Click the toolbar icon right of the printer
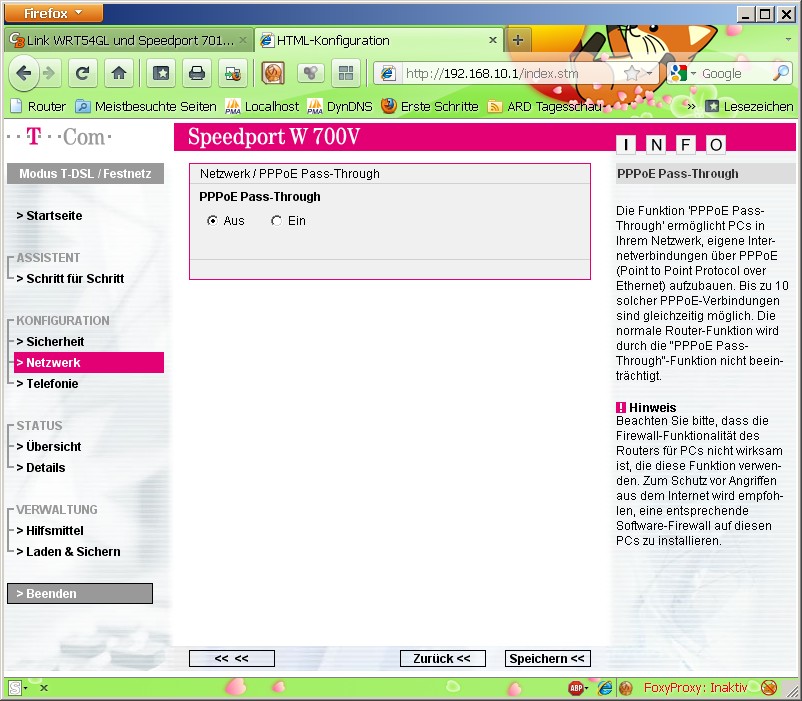The width and height of the screenshot is (802, 701). click(x=233, y=74)
